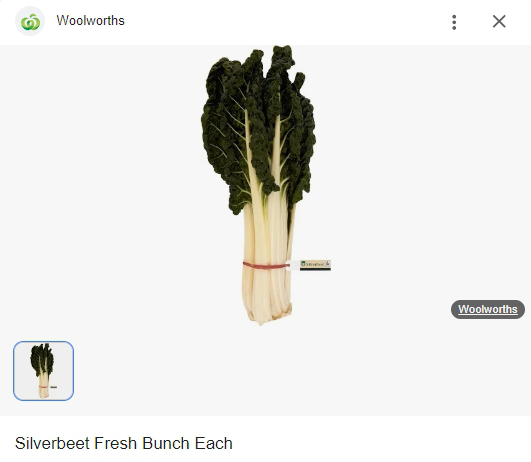Open the three-dot more options menu
The width and height of the screenshot is (531, 462).
(454, 22)
